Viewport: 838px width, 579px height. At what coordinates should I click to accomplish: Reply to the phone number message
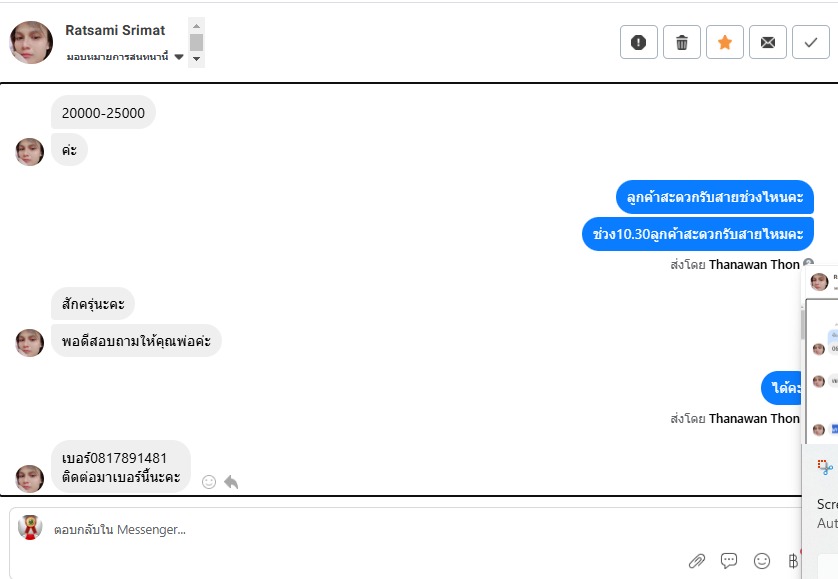click(x=231, y=482)
